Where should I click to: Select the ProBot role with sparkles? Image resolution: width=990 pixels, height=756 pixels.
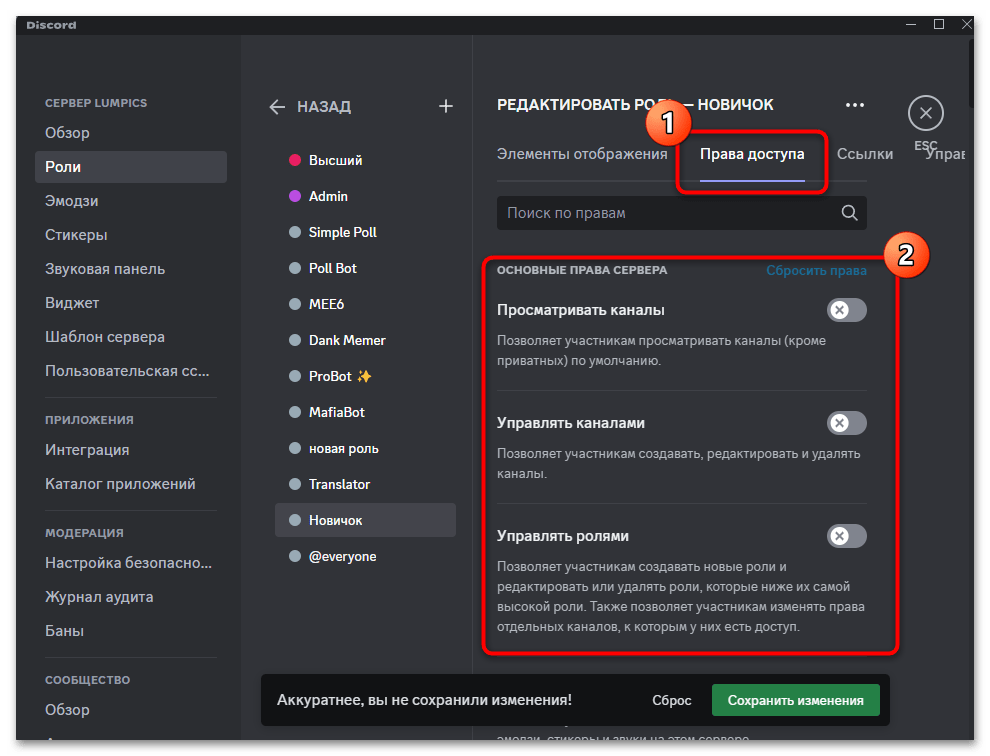[x=340, y=376]
